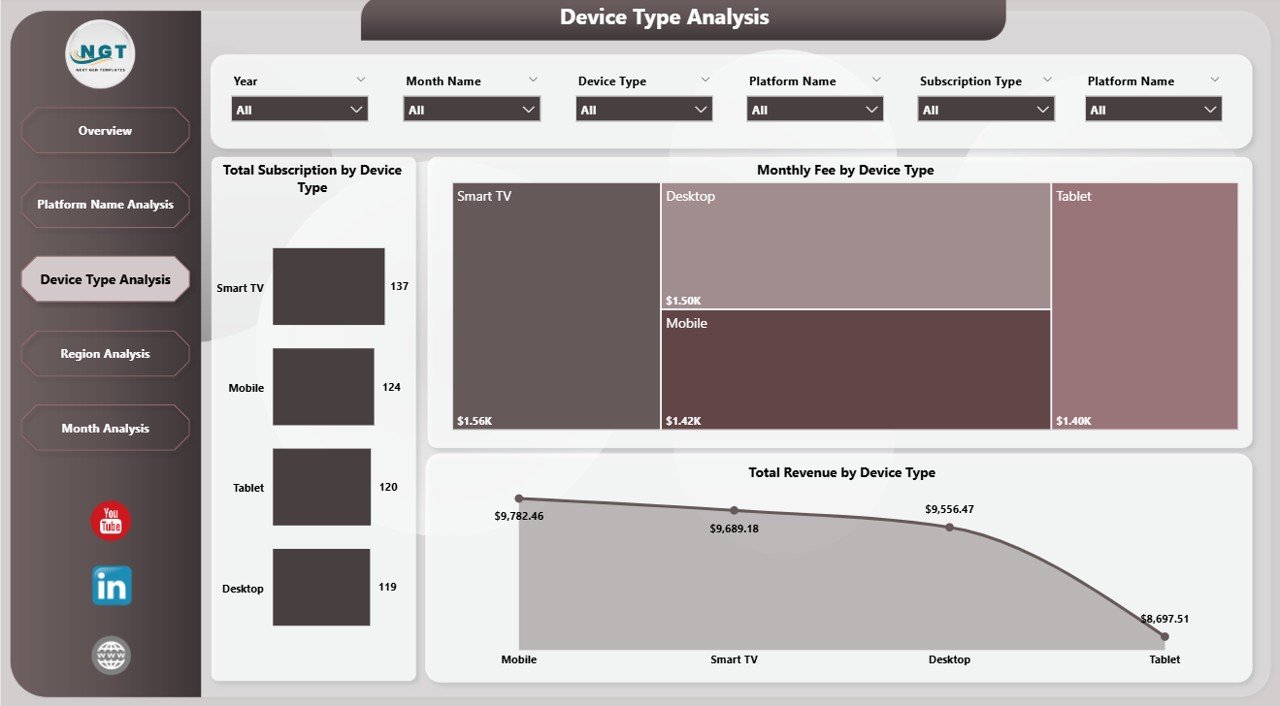The height and width of the screenshot is (706, 1280).
Task: Click the Mobile segment in Monthly Fee treemap
Action: [855, 370]
